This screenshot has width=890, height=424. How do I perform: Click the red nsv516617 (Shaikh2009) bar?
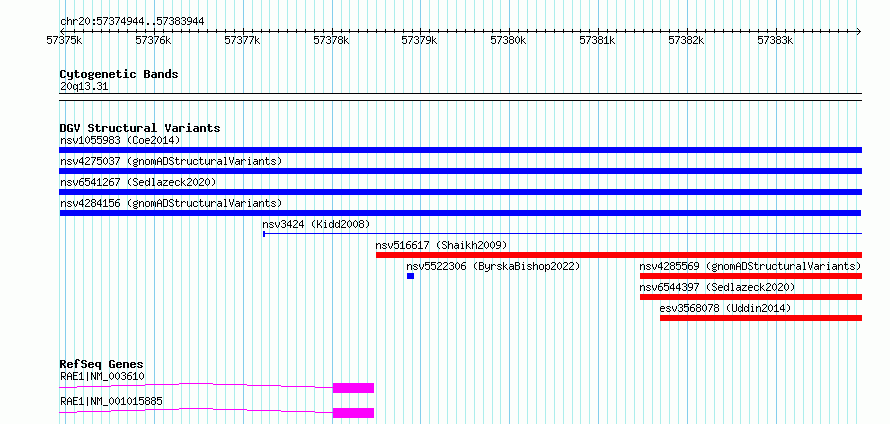click(619, 255)
